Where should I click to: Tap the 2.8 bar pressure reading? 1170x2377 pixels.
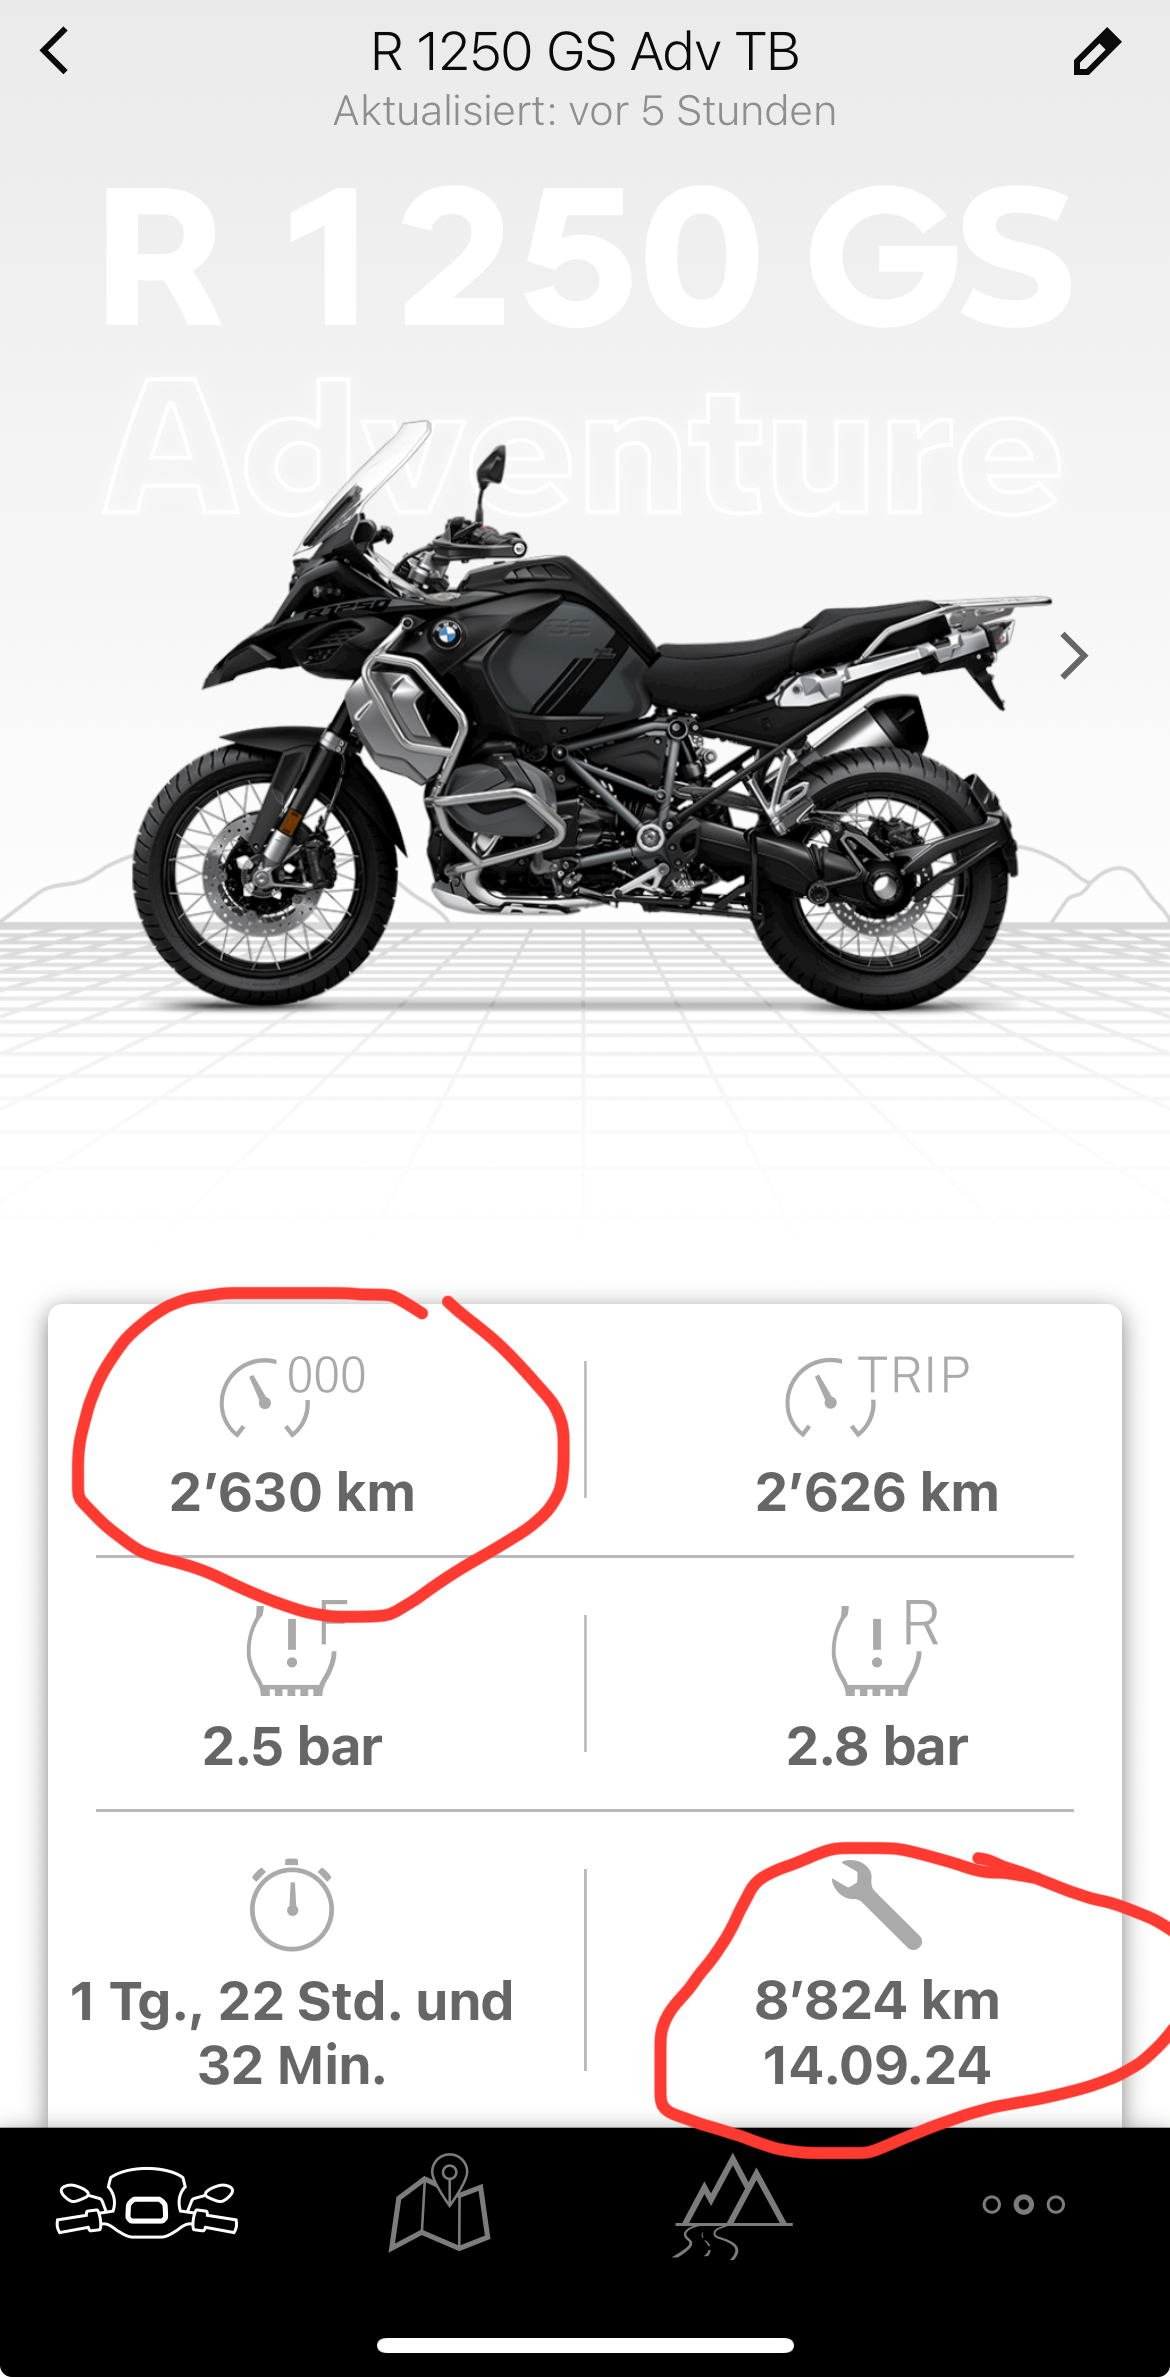click(x=877, y=1746)
